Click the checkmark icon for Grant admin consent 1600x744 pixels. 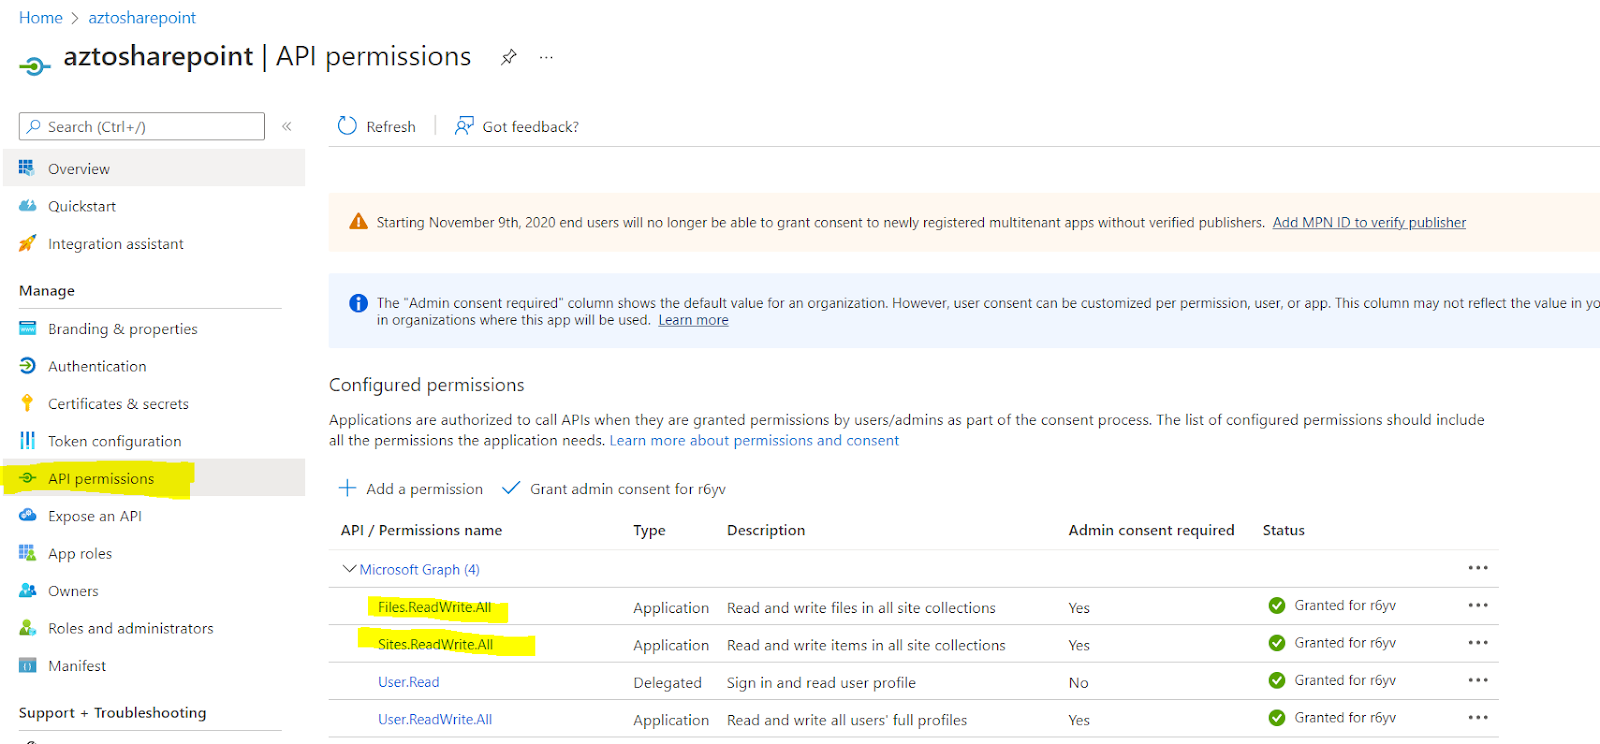pyautogui.click(x=511, y=488)
